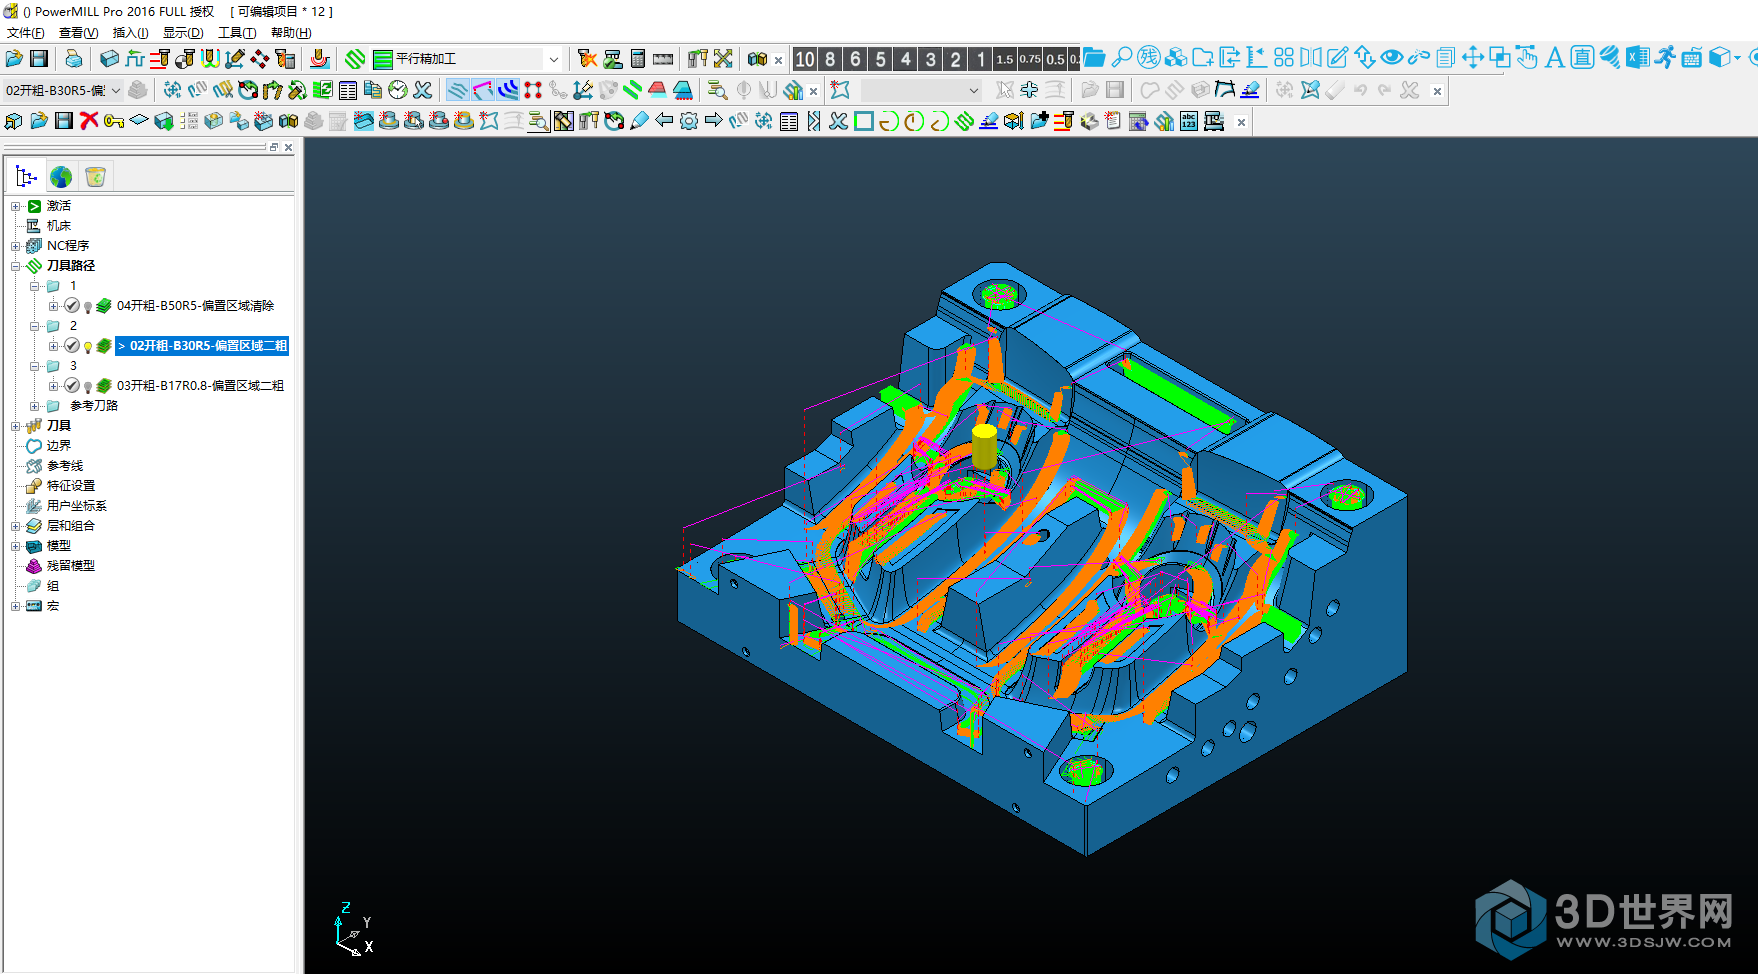This screenshot has height=974, width=1758.
Task: Open the 插入(I) menu
Action: point(130,33)
